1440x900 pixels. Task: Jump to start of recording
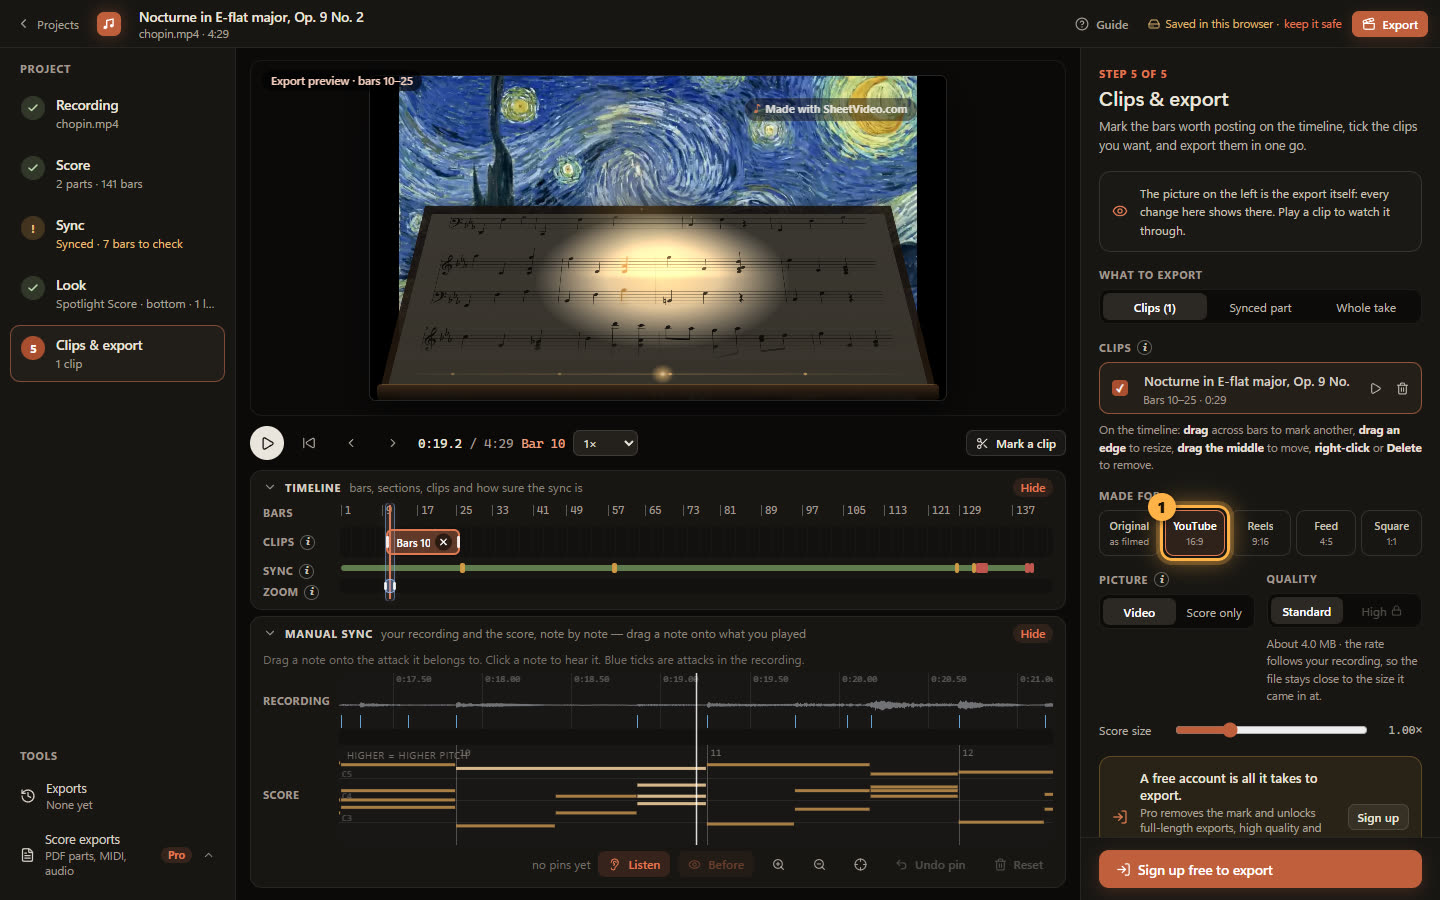[309, 443]
